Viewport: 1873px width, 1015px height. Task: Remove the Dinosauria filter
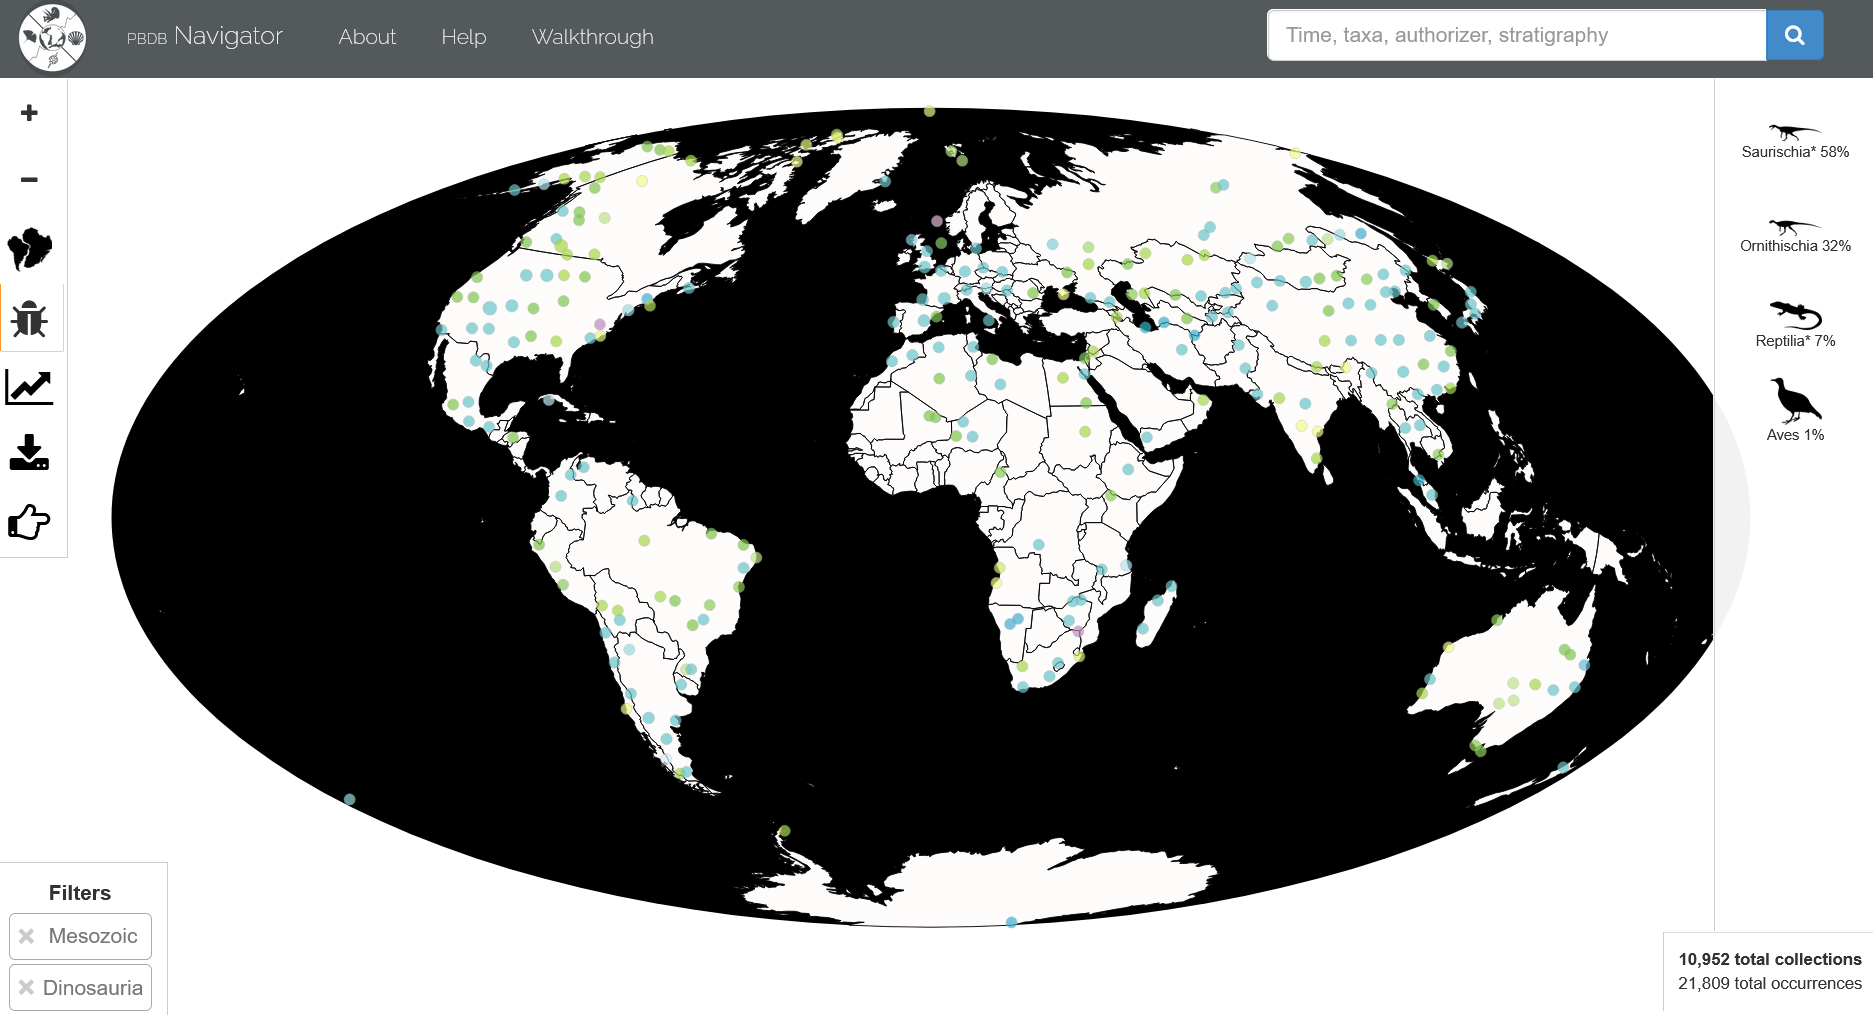pos(27,988)
